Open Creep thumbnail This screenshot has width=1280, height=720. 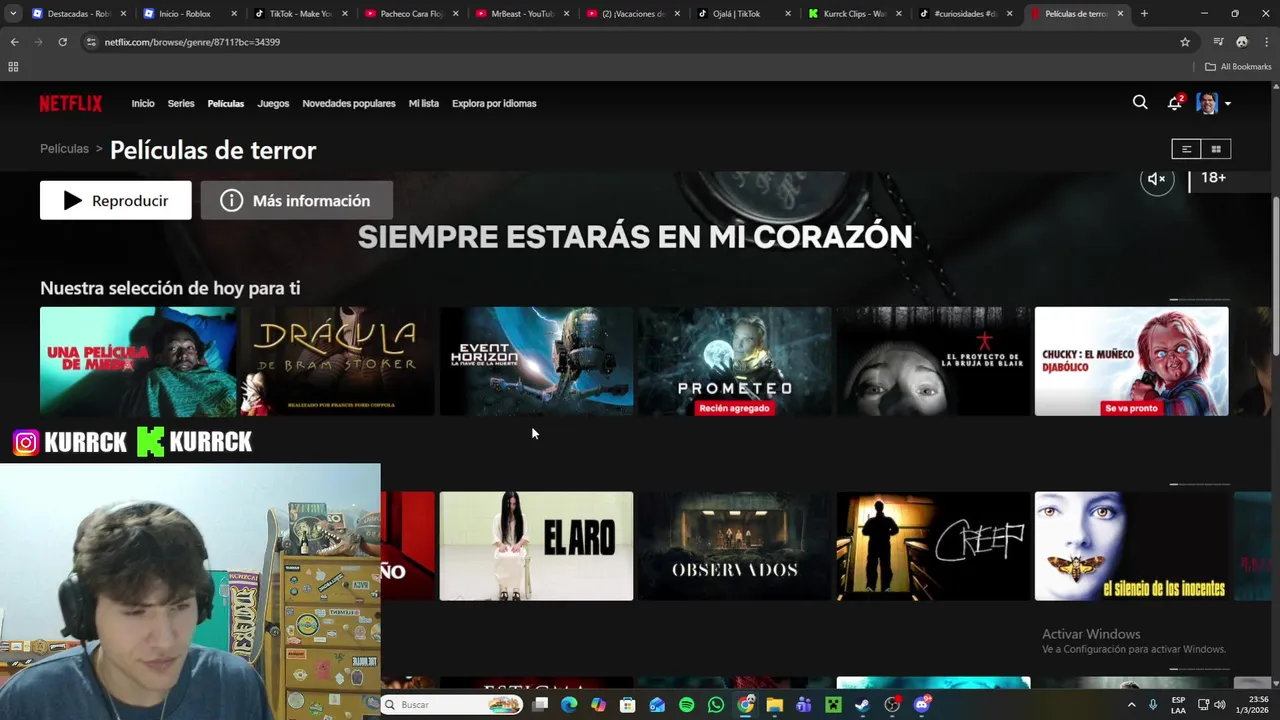pos(934,546)
